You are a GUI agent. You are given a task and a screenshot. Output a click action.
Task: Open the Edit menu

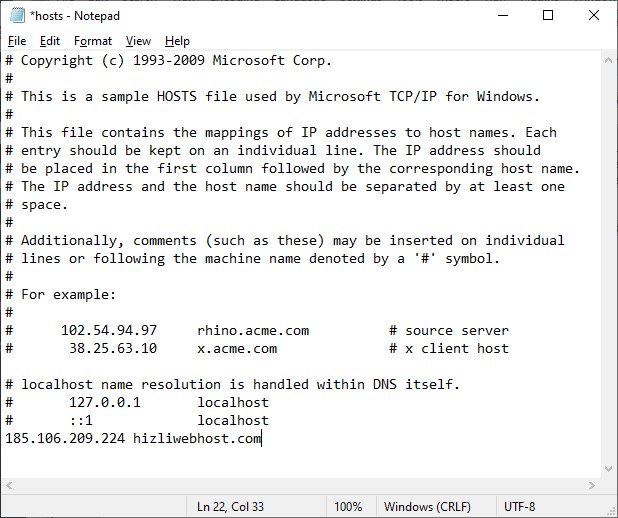pyautogui.click(x=50, y=41)
